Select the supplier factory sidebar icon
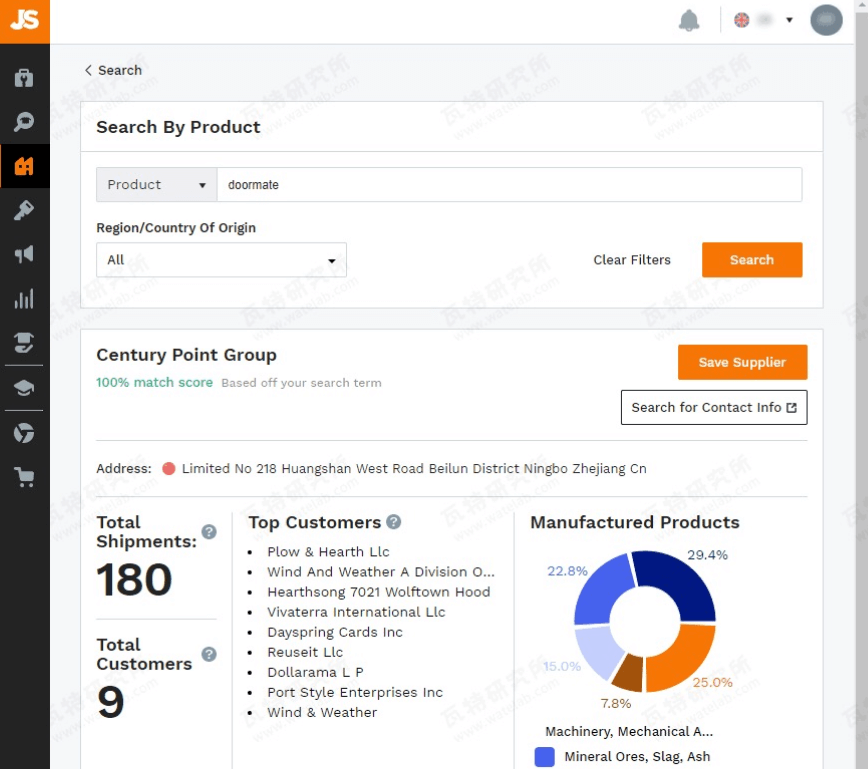868x769 pixels. pos(24,166)
